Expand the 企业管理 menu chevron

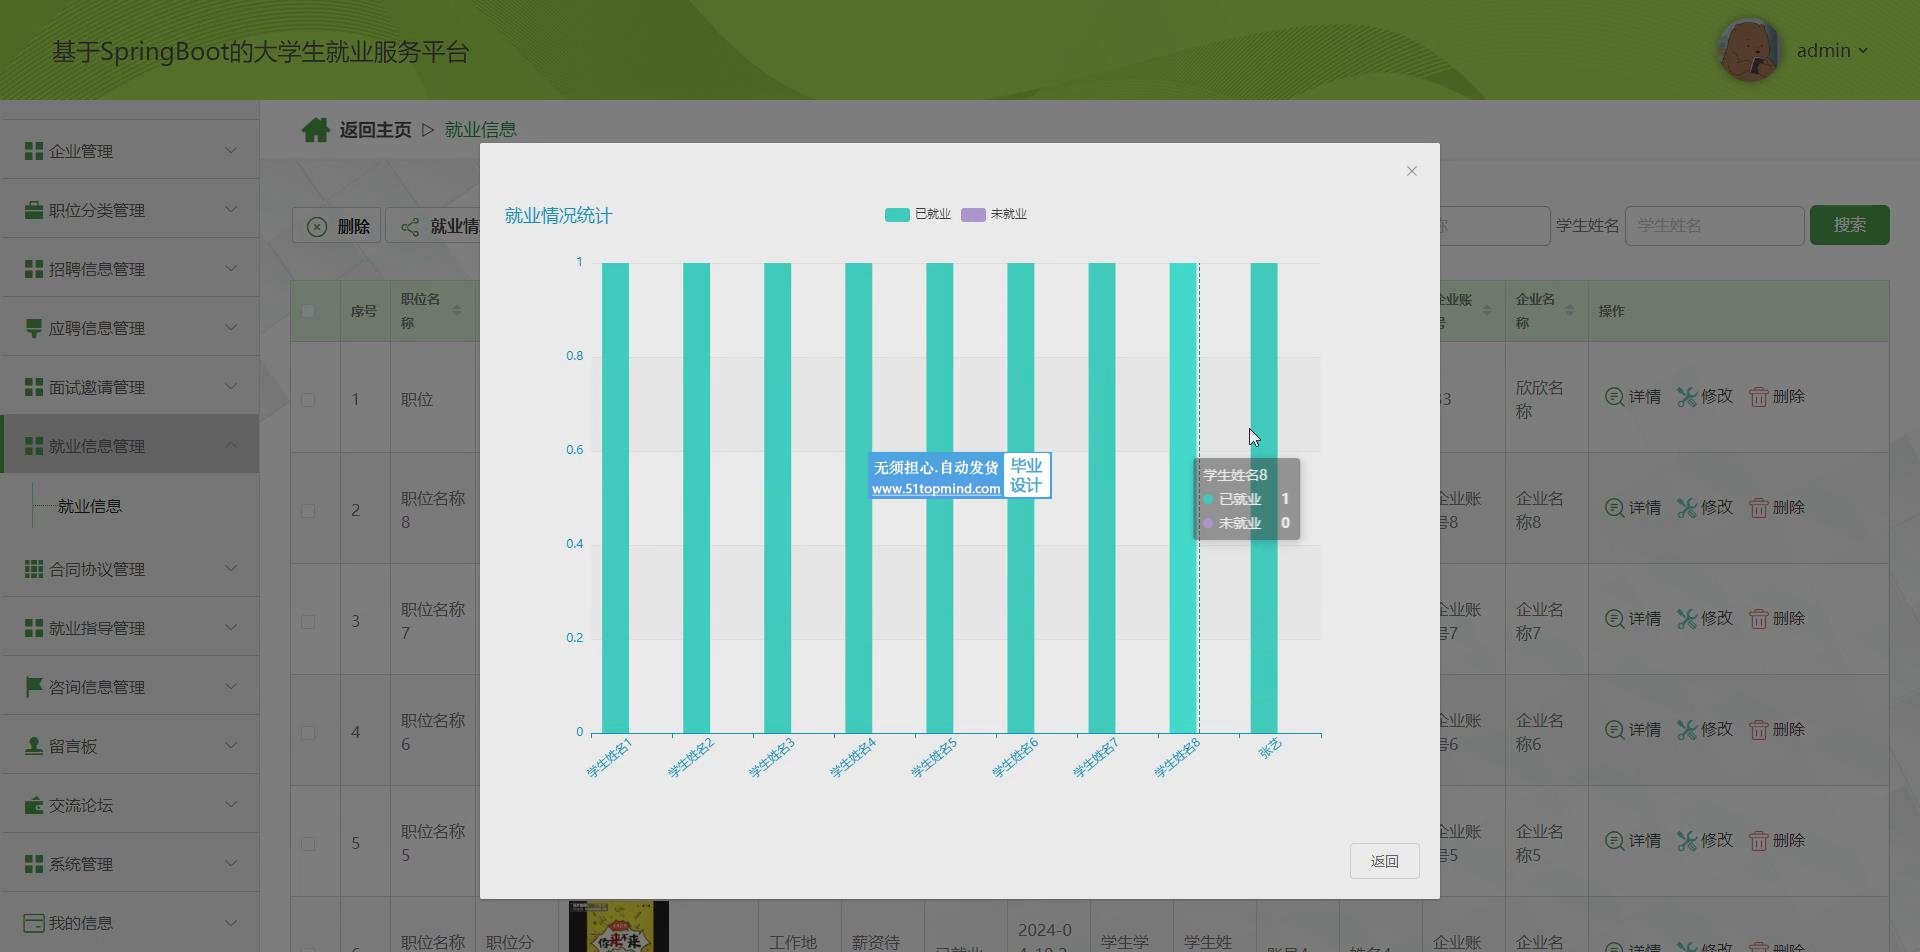point(231,150)
